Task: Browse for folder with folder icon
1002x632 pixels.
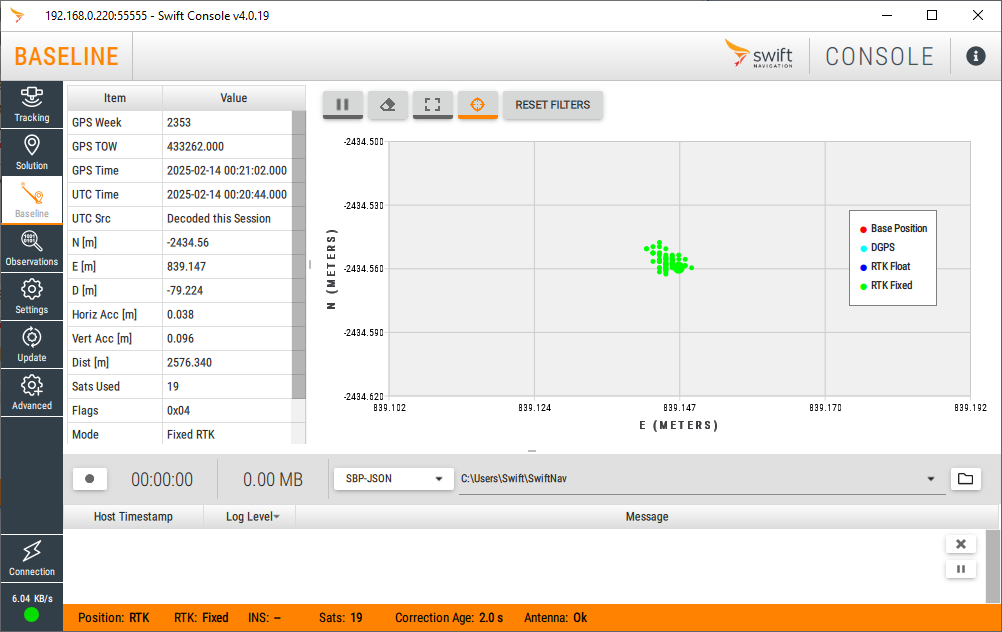Action: (x=966, y=479)
